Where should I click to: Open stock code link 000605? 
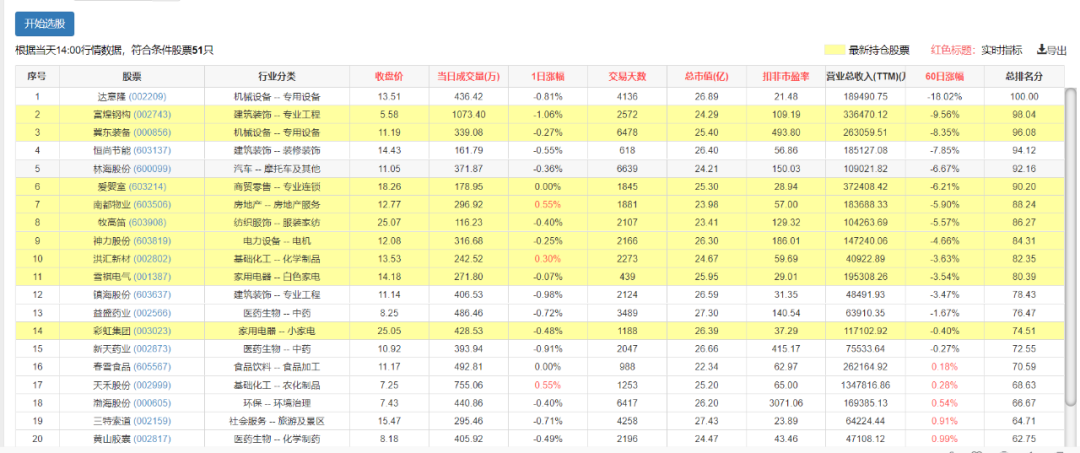point(154,403)
